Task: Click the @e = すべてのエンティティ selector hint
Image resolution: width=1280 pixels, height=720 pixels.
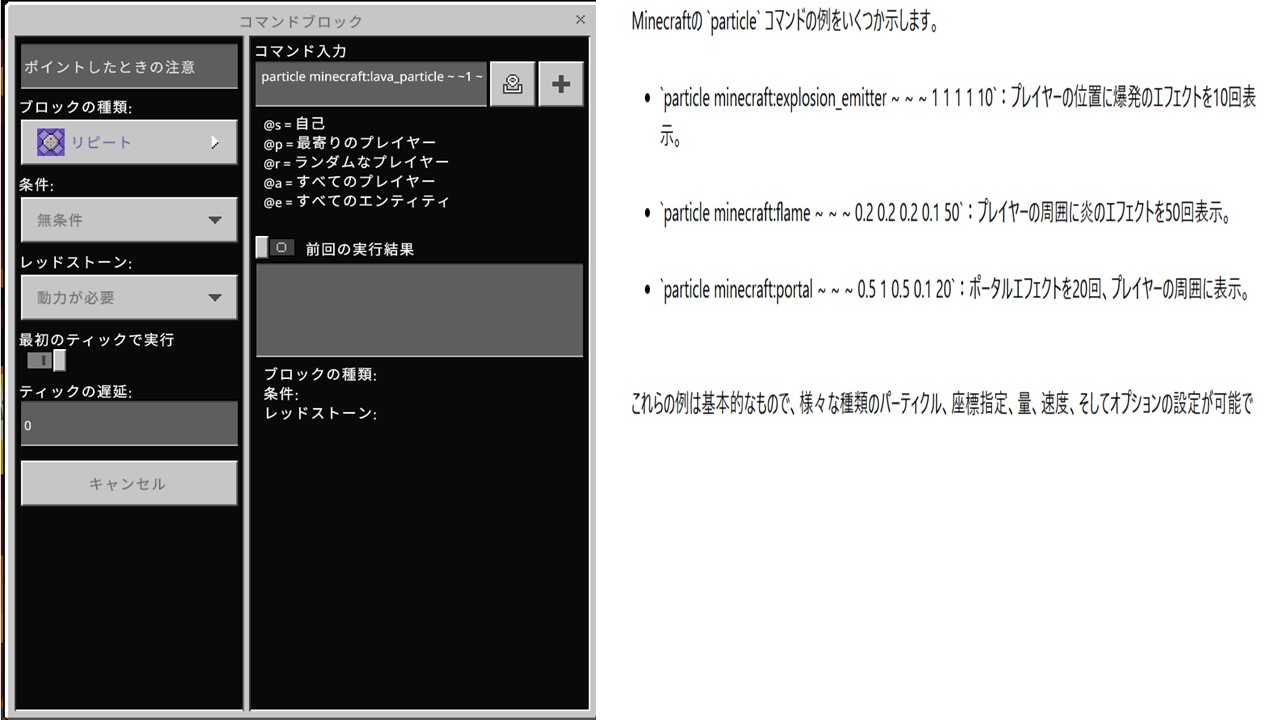Action: click(356, 201)
